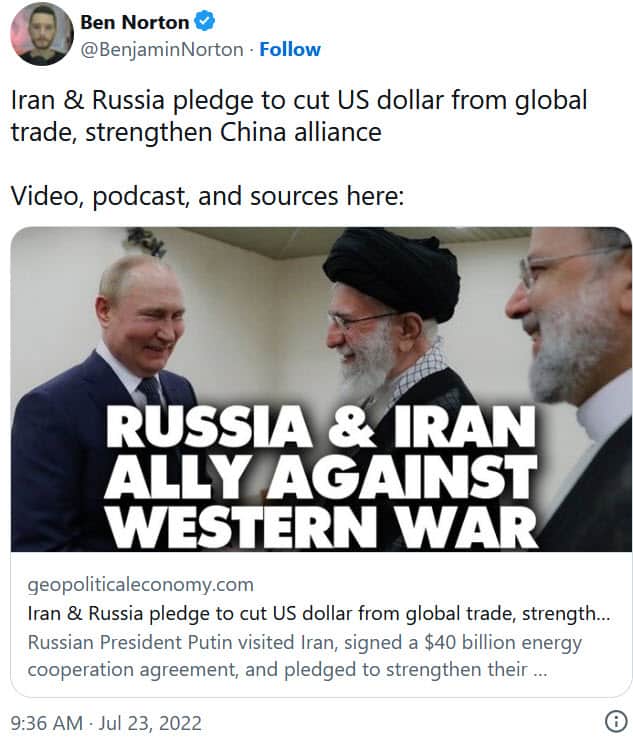633x740 pixels.
Task: Click card description about $40 billion energy
Action: pos(305,656)
